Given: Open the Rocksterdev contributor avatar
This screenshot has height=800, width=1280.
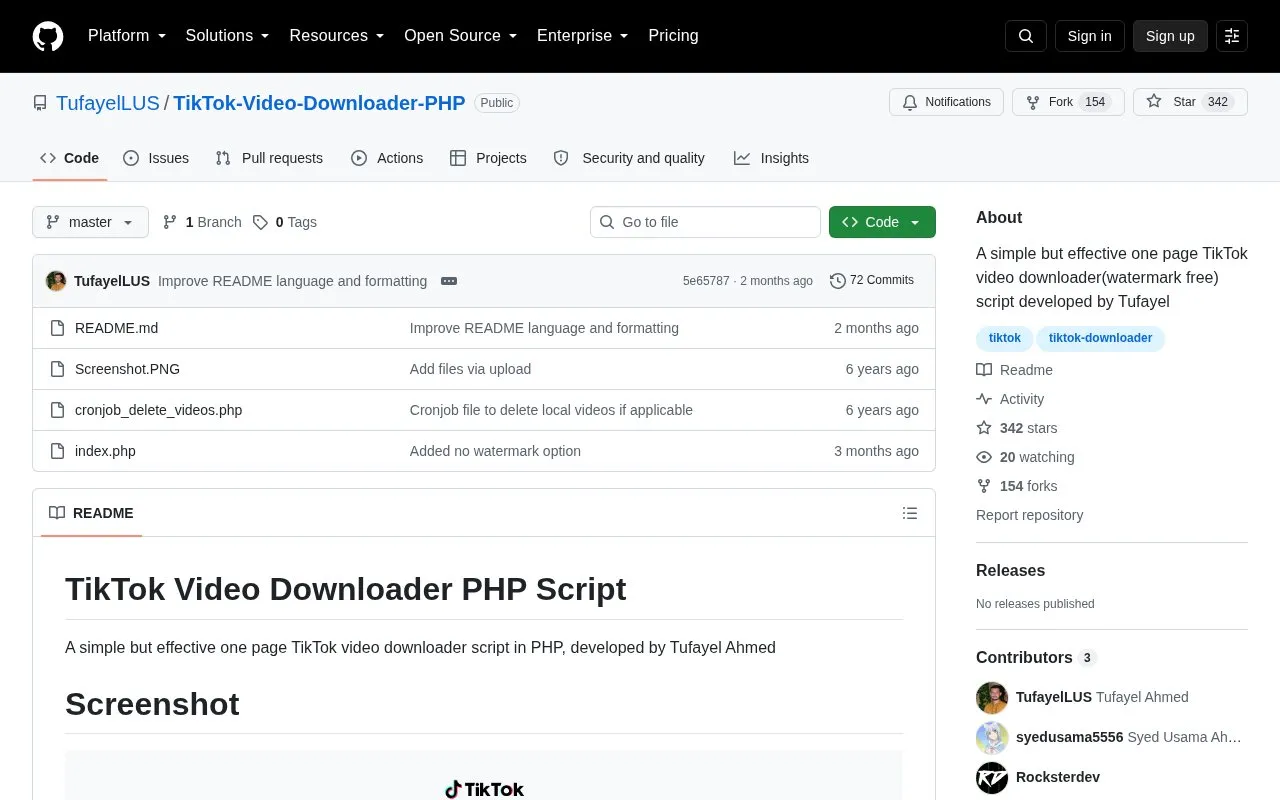Looking at the screenshot, I should [992, 777].
